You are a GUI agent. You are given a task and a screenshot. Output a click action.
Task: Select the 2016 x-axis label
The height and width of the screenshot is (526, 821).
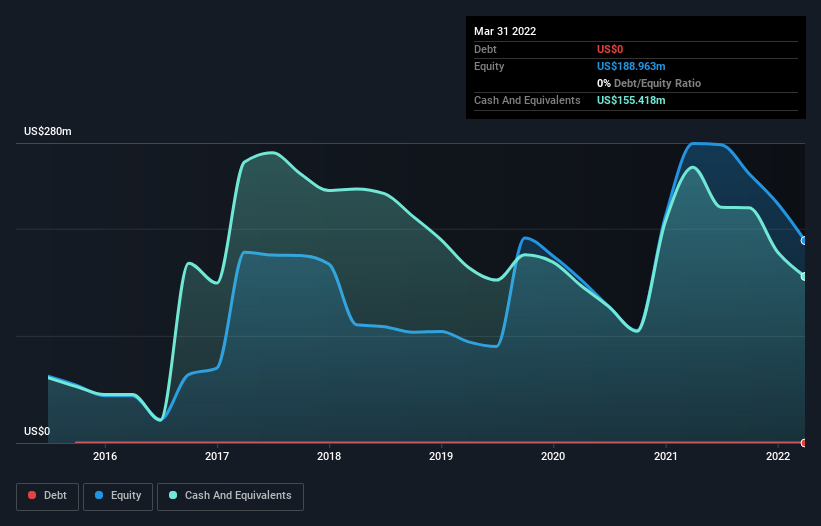pos(105,456)
